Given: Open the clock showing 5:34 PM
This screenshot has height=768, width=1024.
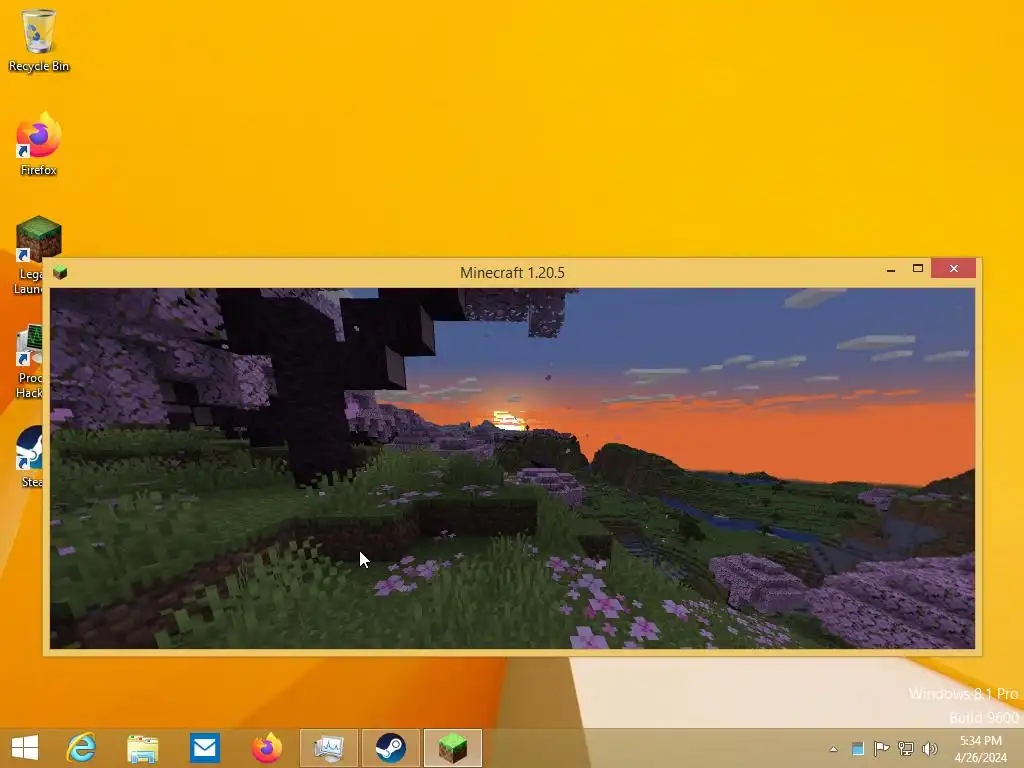Looking at the screenshot, I should [x=980, y=749].
